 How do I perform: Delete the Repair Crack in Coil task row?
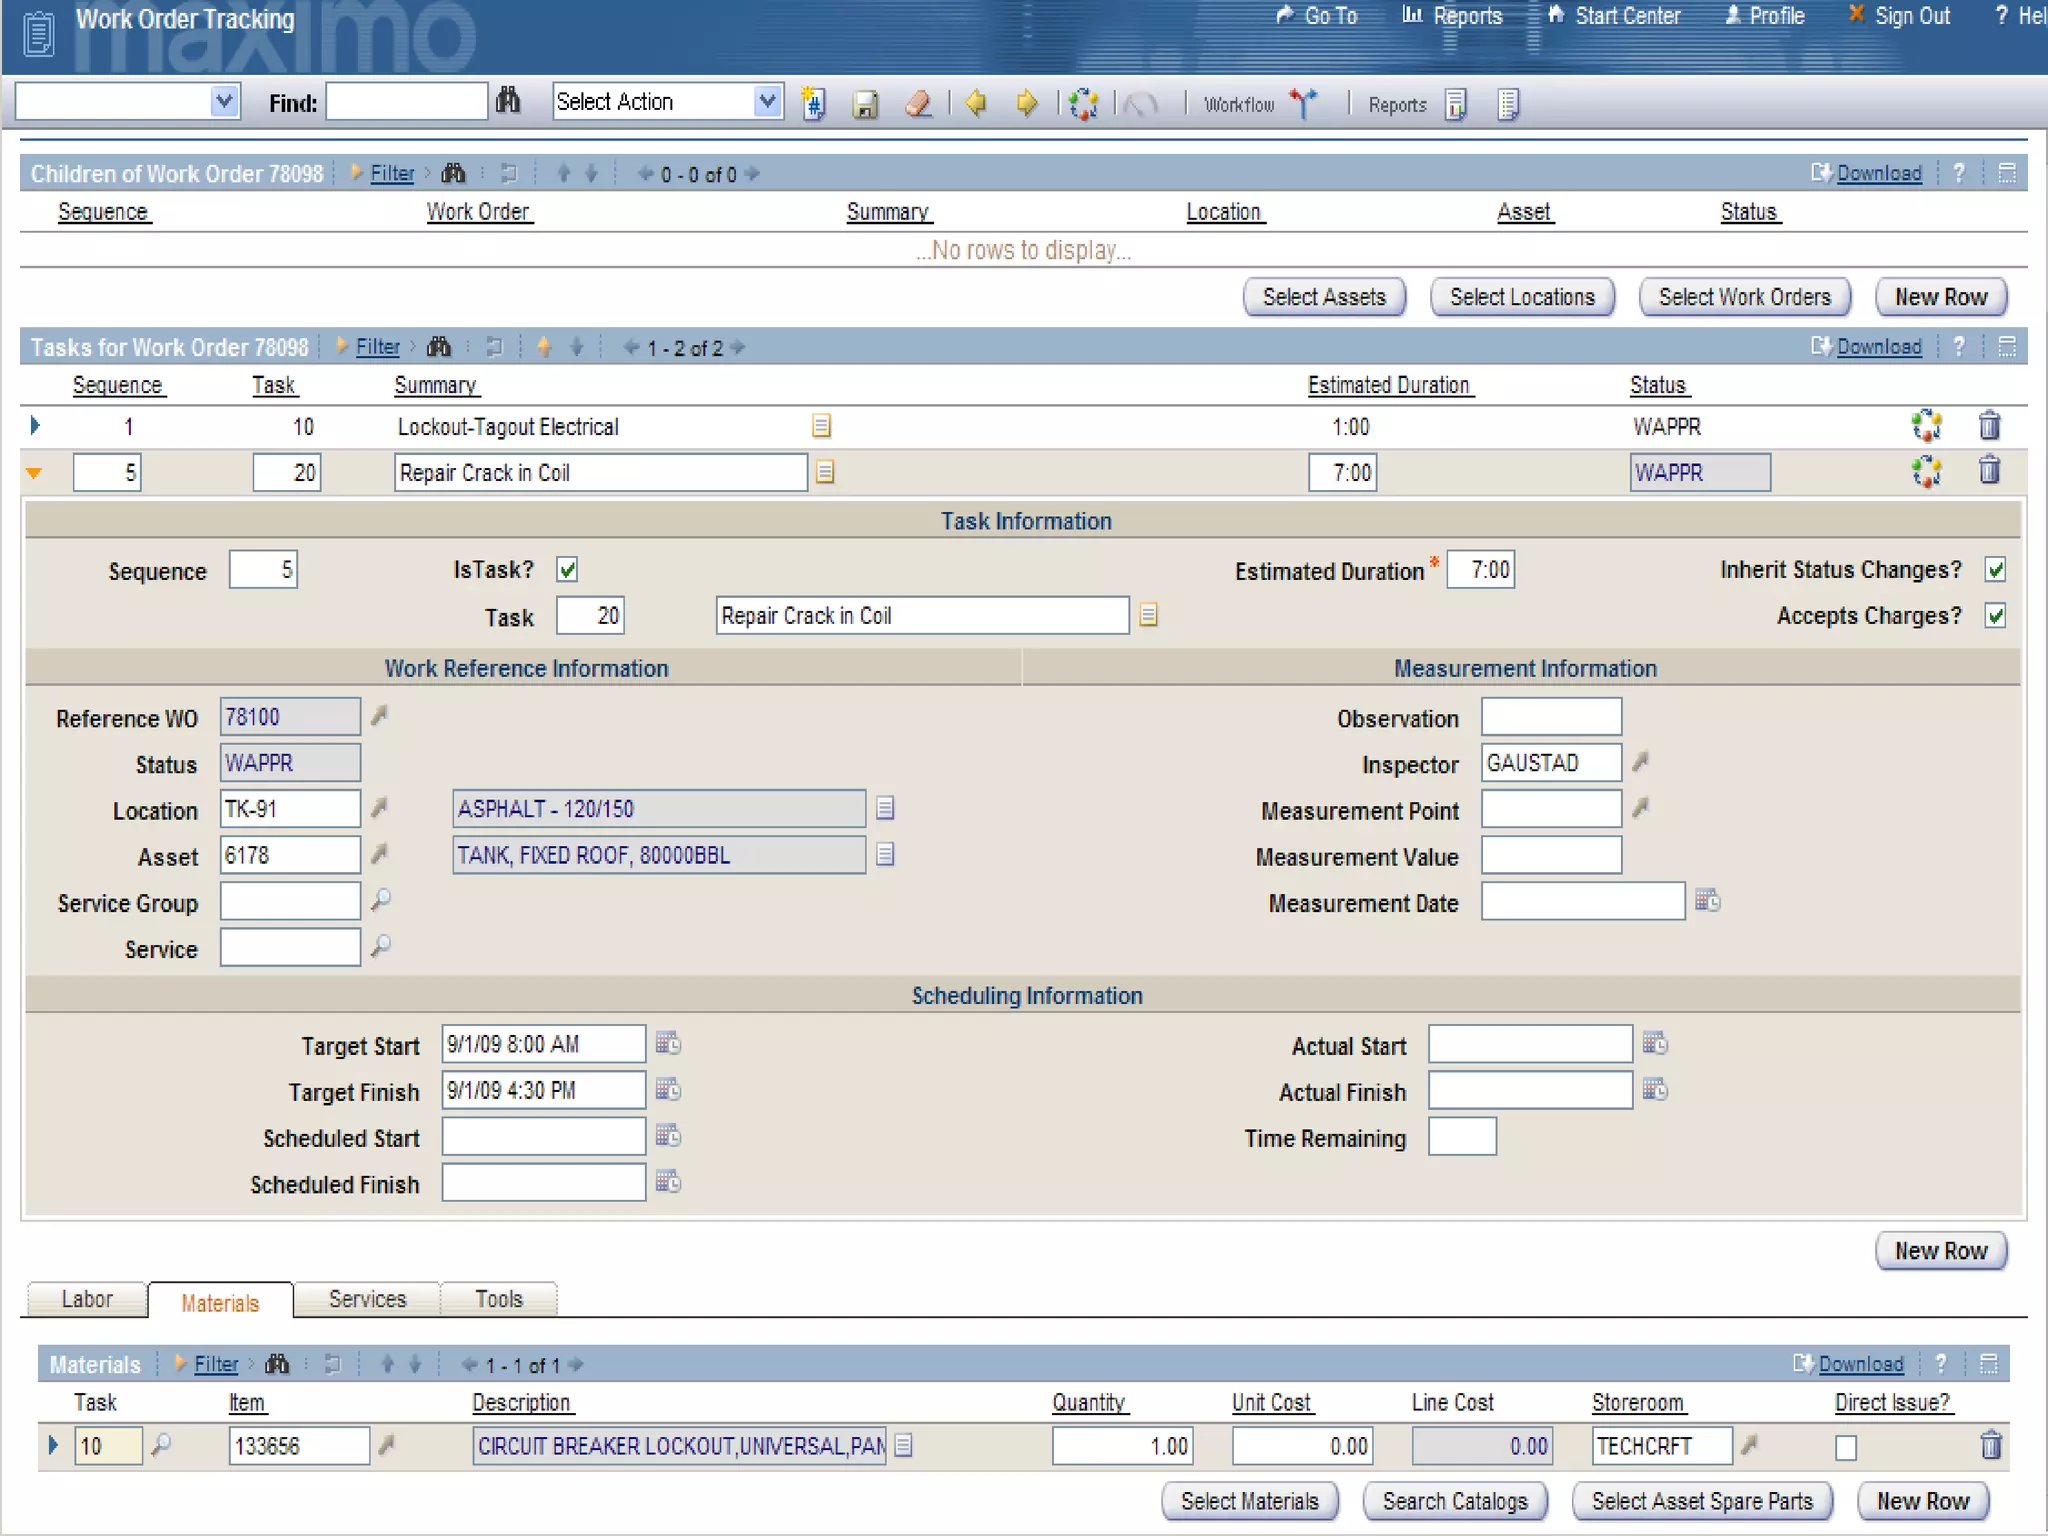click(x=1989, y=470)
